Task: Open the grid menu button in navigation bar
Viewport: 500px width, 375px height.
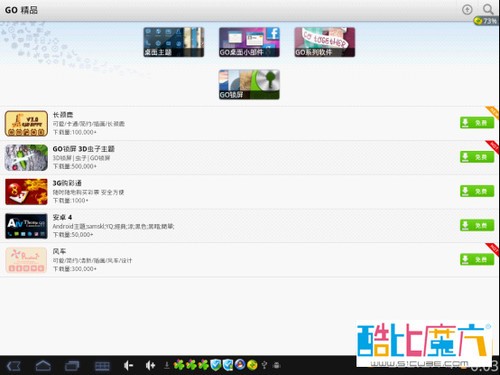Action: click(x=102, y=366)
